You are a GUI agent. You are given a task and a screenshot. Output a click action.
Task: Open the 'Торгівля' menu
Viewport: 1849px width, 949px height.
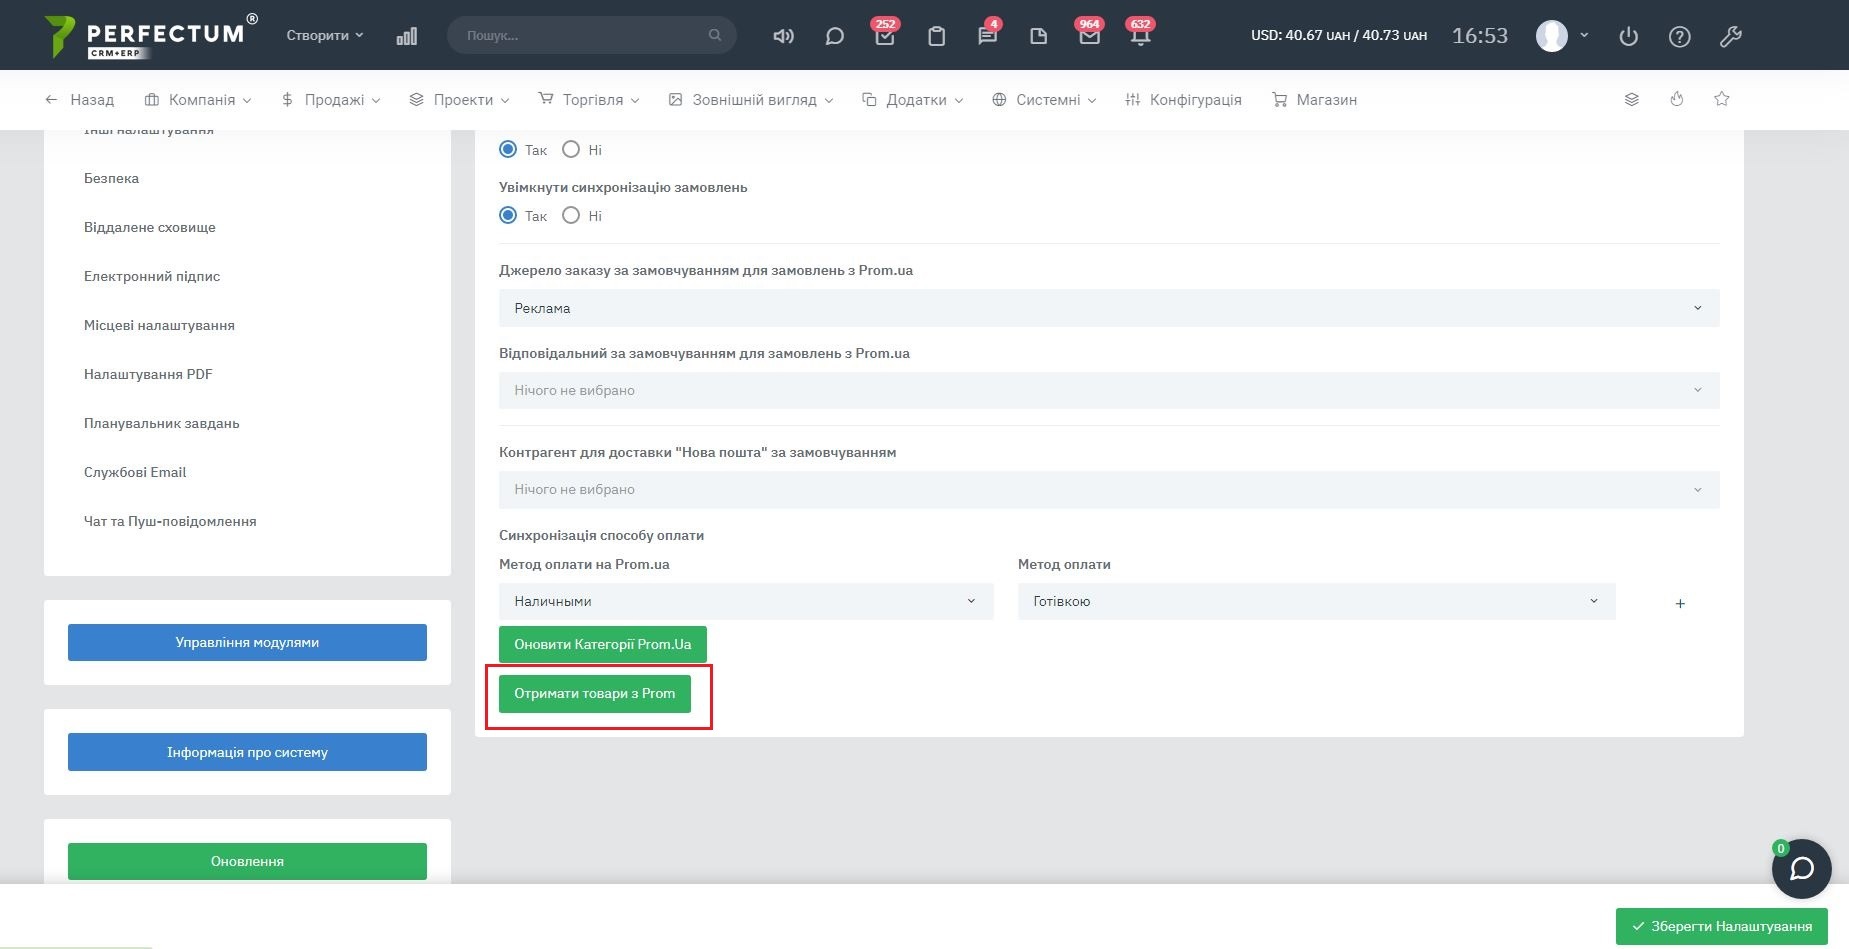pyautogui.click(x=589, y=100)
